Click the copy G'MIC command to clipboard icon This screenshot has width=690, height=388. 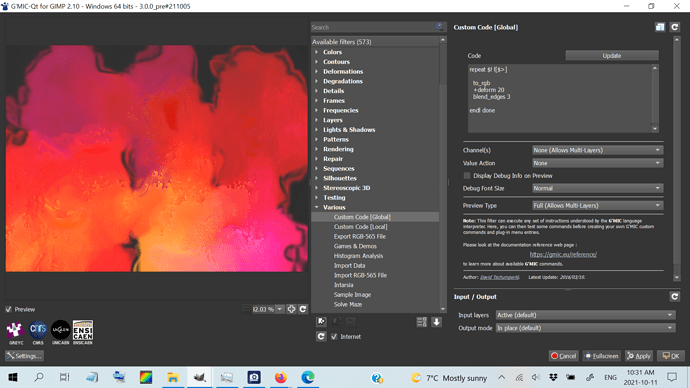tap(660, 27)
